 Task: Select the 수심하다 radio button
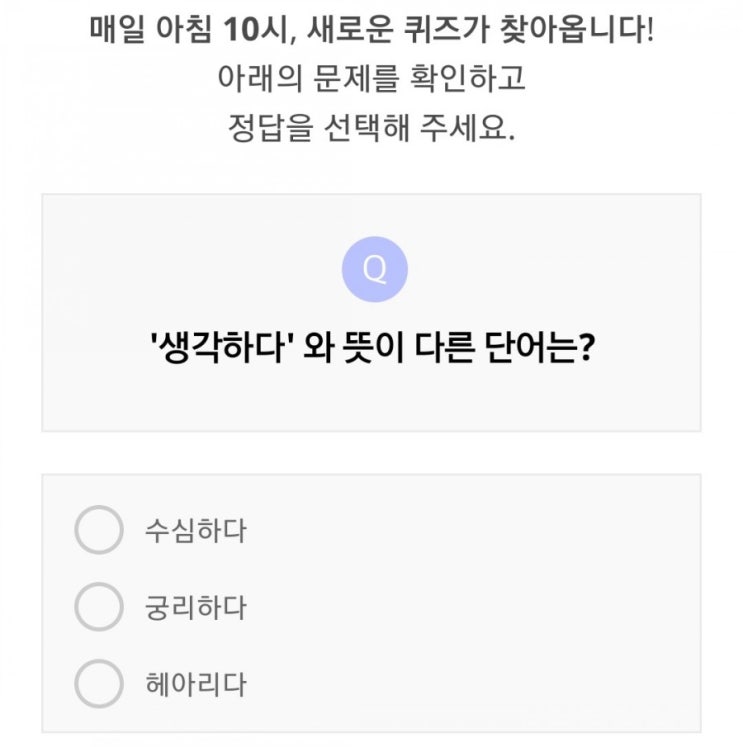pyautogui.click(x=98, y=530)
